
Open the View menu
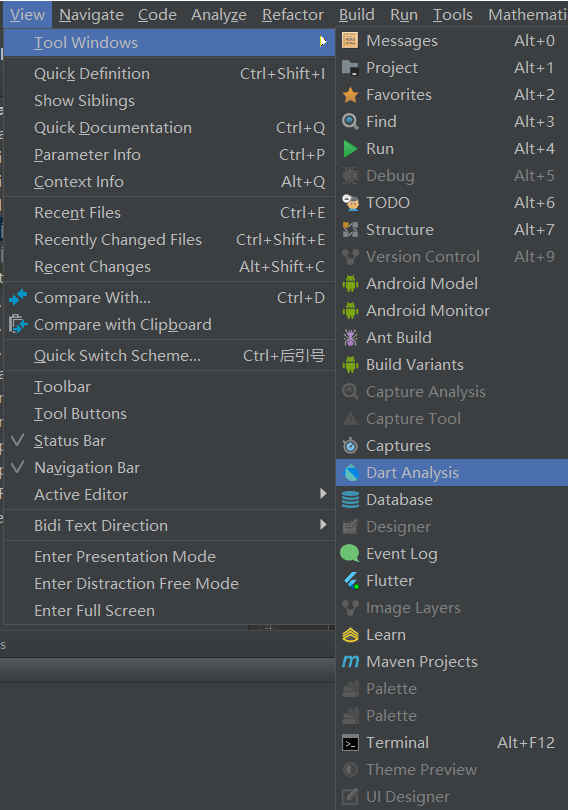click(27, 14)
